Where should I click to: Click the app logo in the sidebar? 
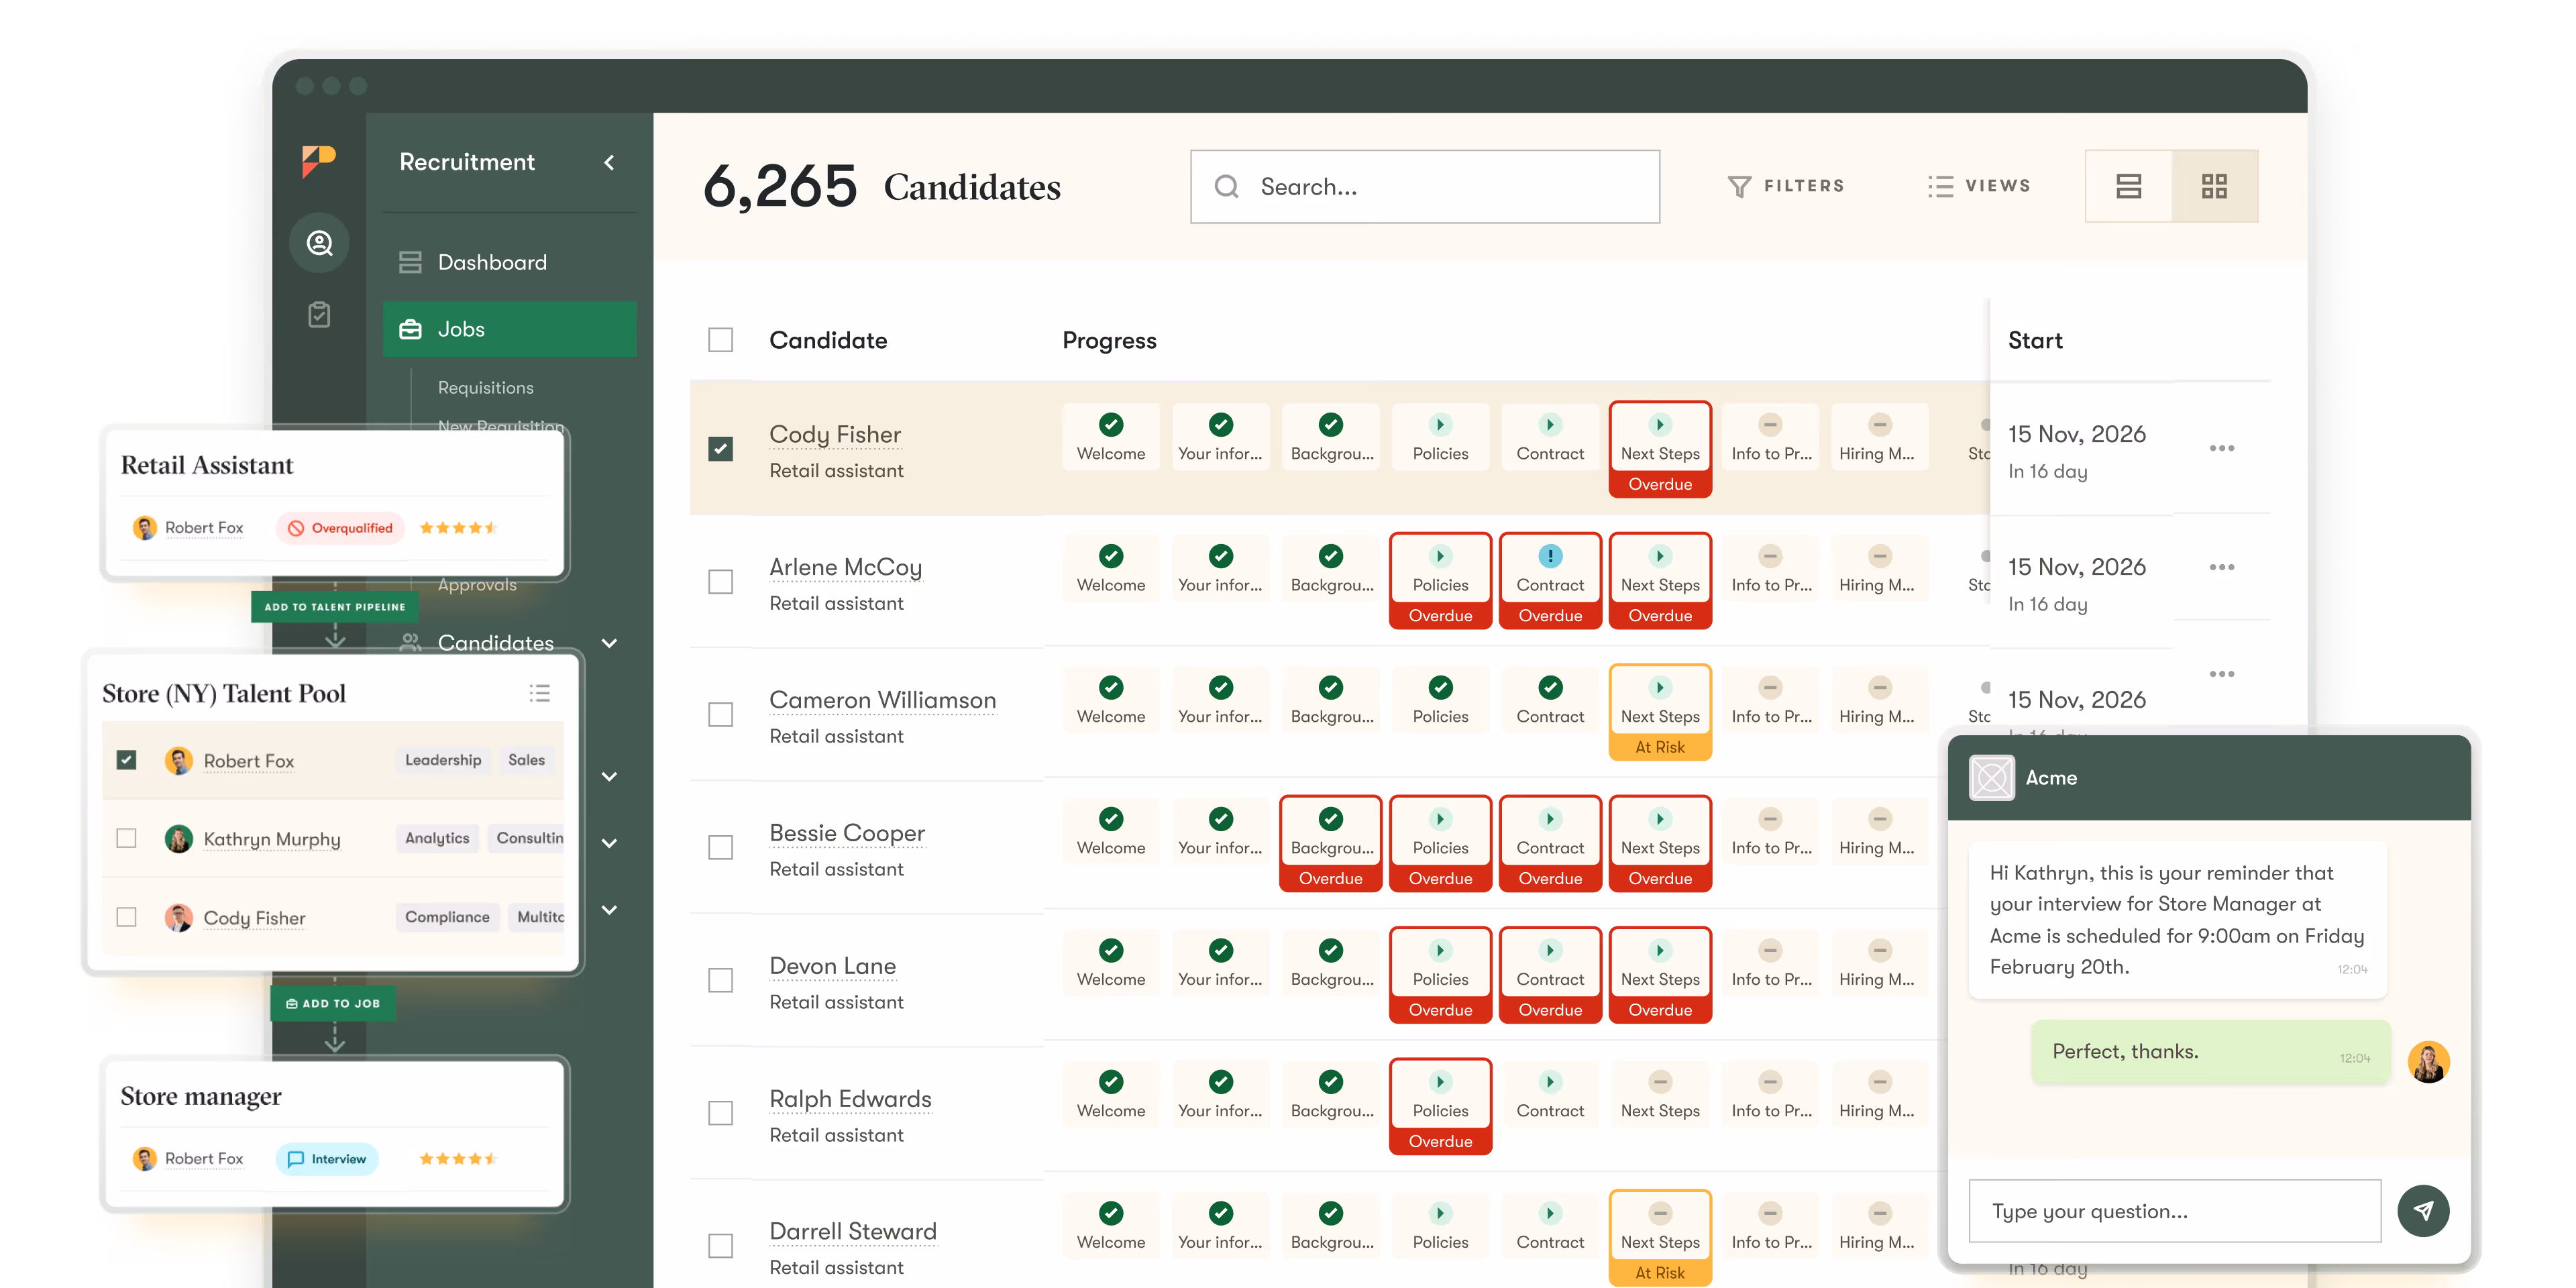click(319, 161)
